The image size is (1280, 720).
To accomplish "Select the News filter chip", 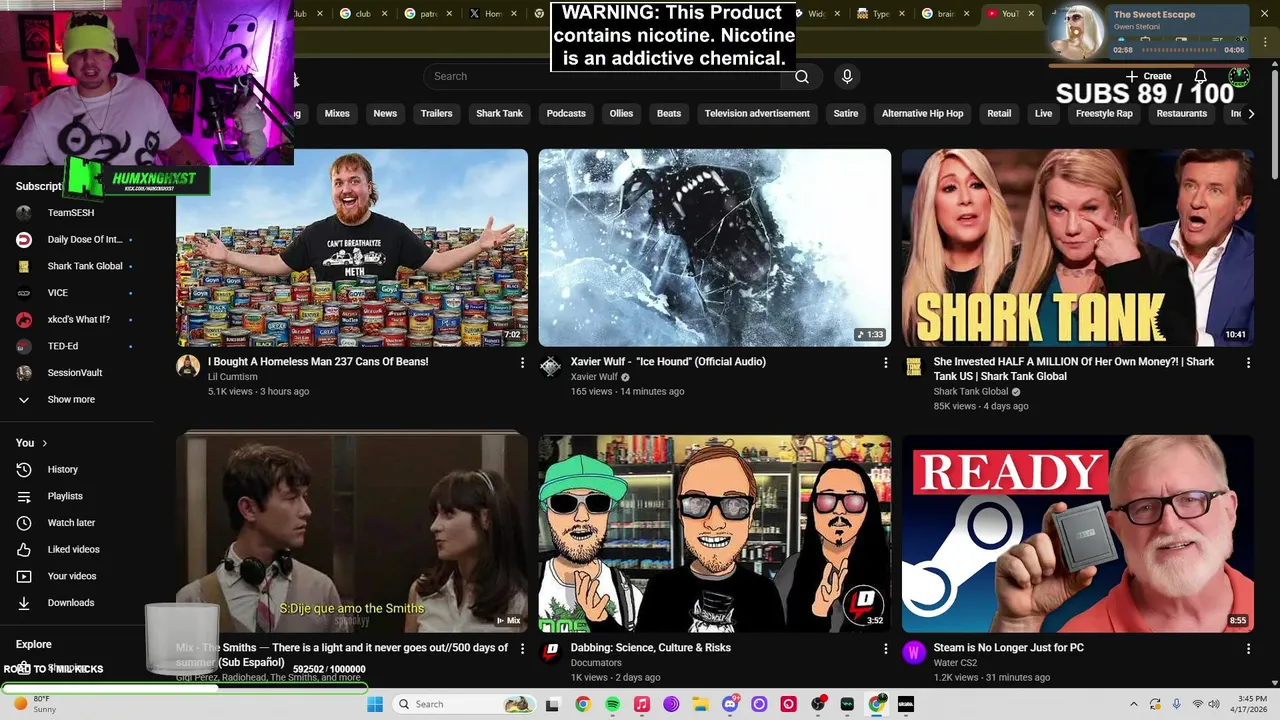I will (x=385, y=114).
